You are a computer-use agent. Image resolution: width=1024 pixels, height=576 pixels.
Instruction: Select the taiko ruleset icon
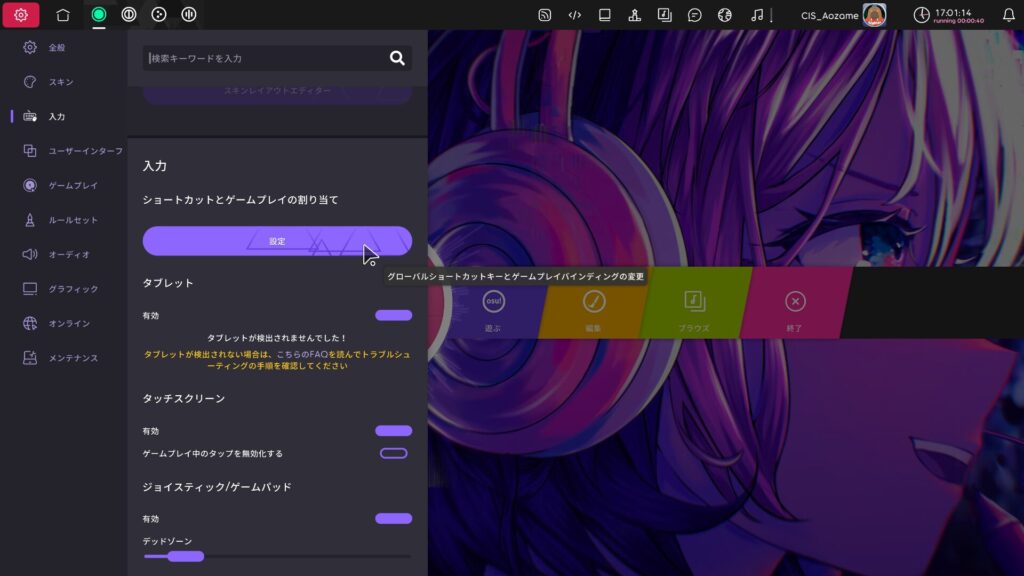click(x=129, y=14)
